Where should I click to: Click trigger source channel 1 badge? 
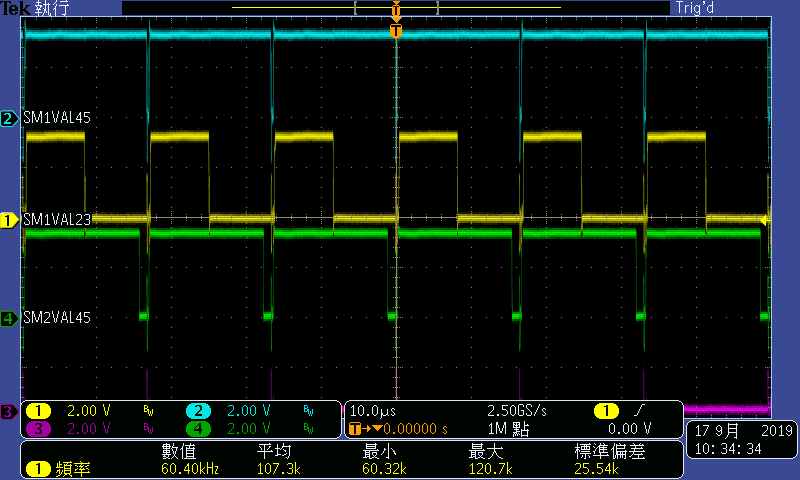click(606, 411)
